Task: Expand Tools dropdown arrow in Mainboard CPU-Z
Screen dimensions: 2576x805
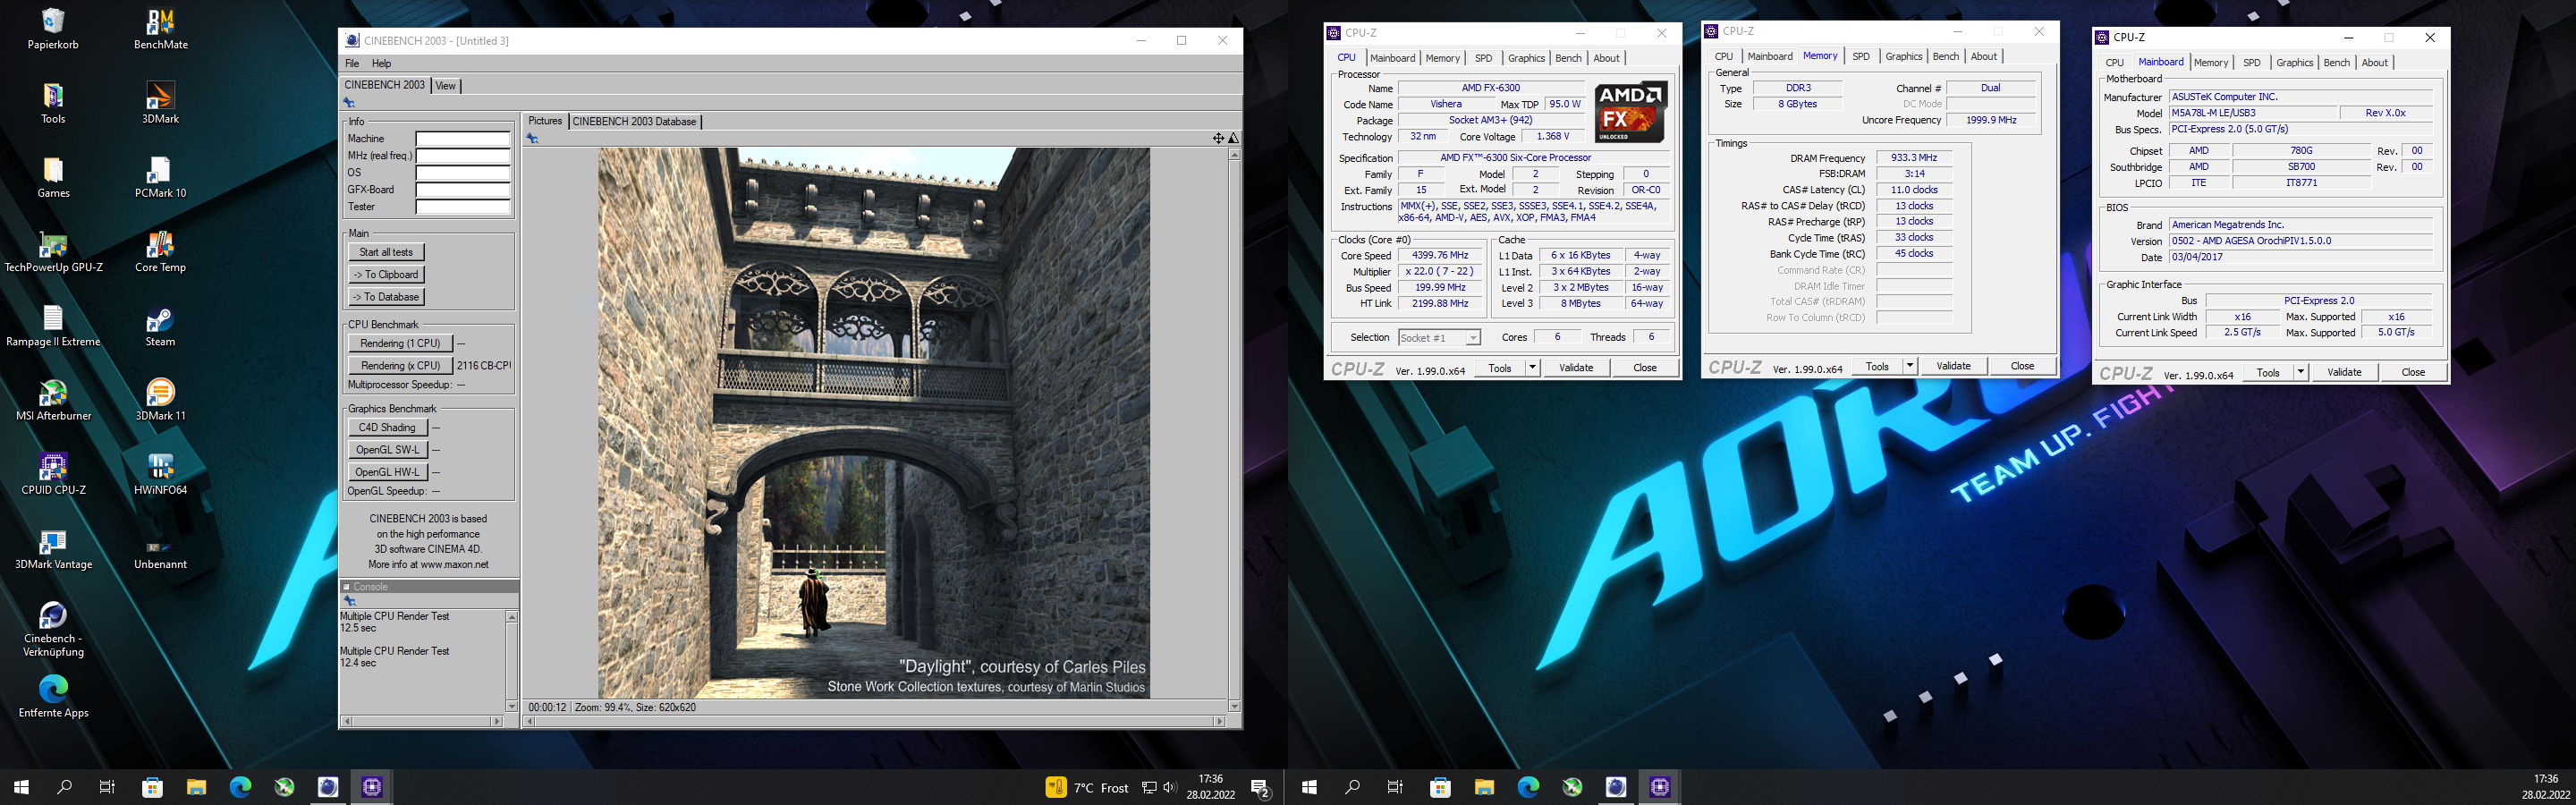Action: coord(2300,372)
